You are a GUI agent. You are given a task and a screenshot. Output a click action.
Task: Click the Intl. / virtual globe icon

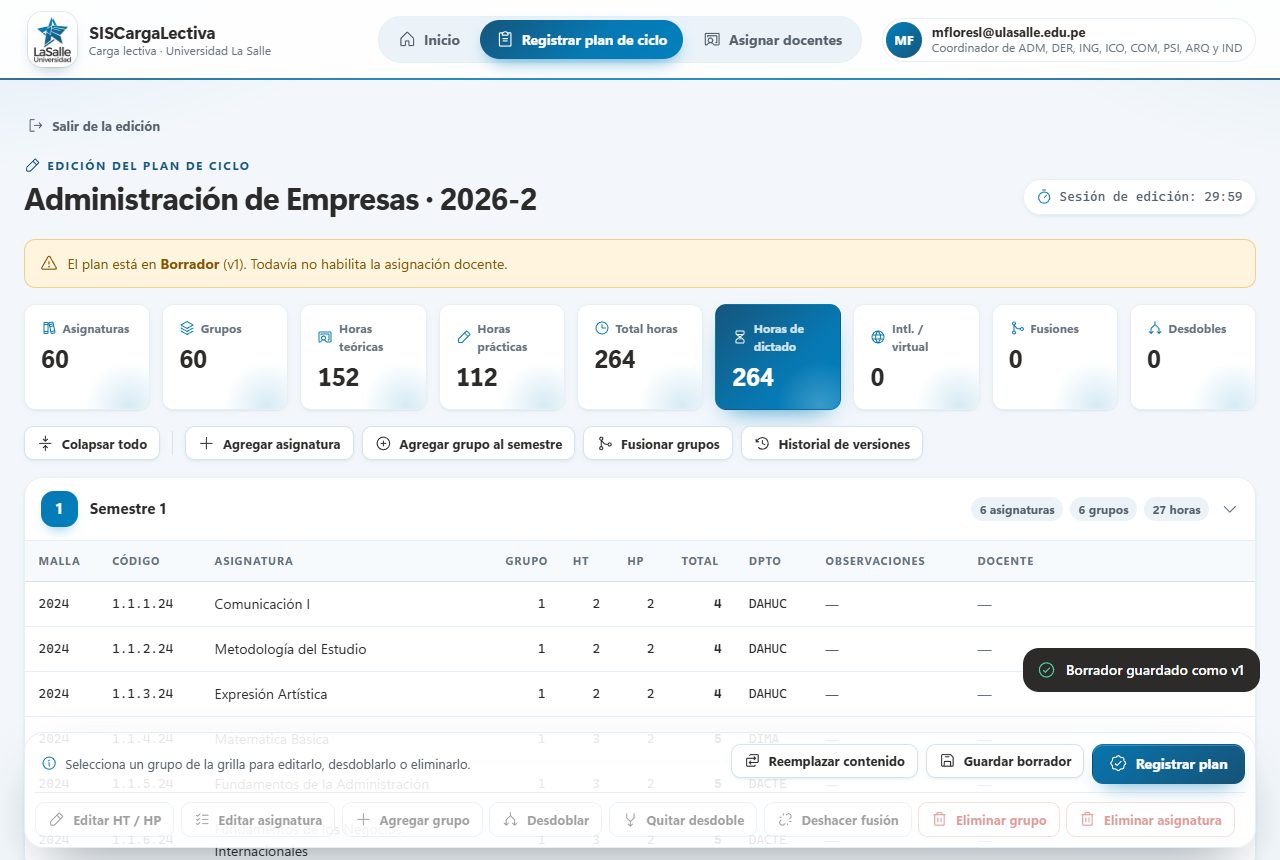point(878,337)
